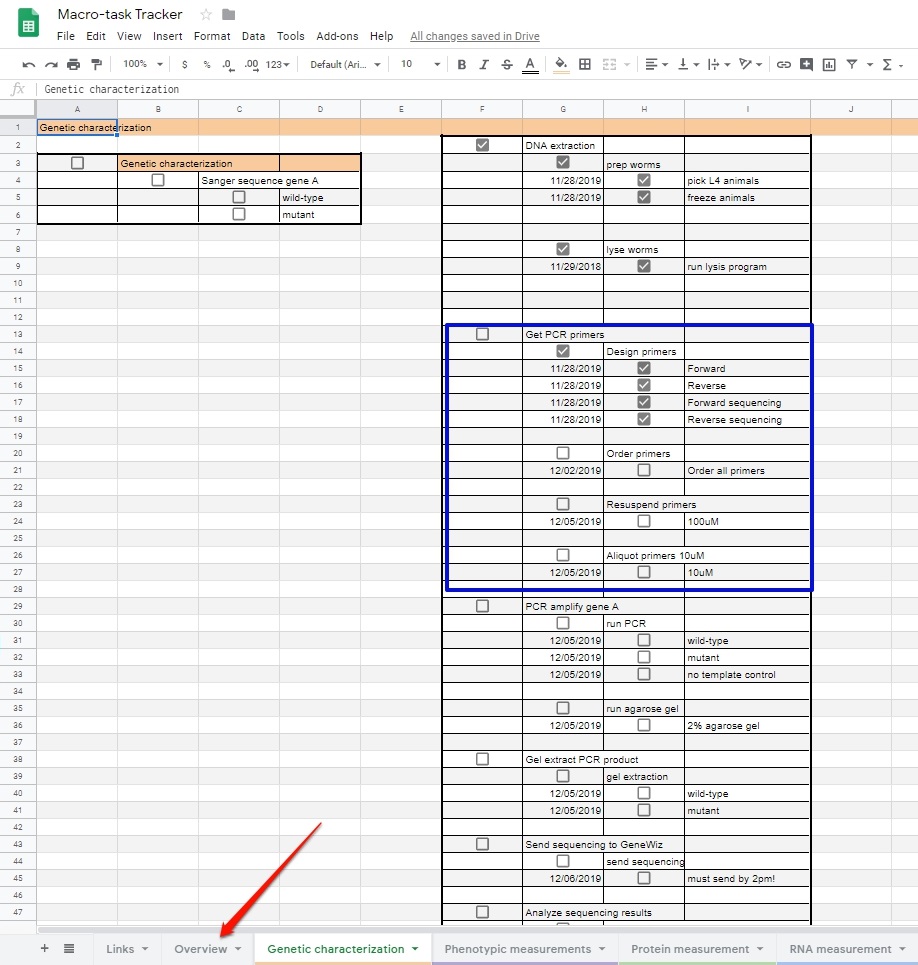Open the all sheets list icon

(x=69, y=948)
